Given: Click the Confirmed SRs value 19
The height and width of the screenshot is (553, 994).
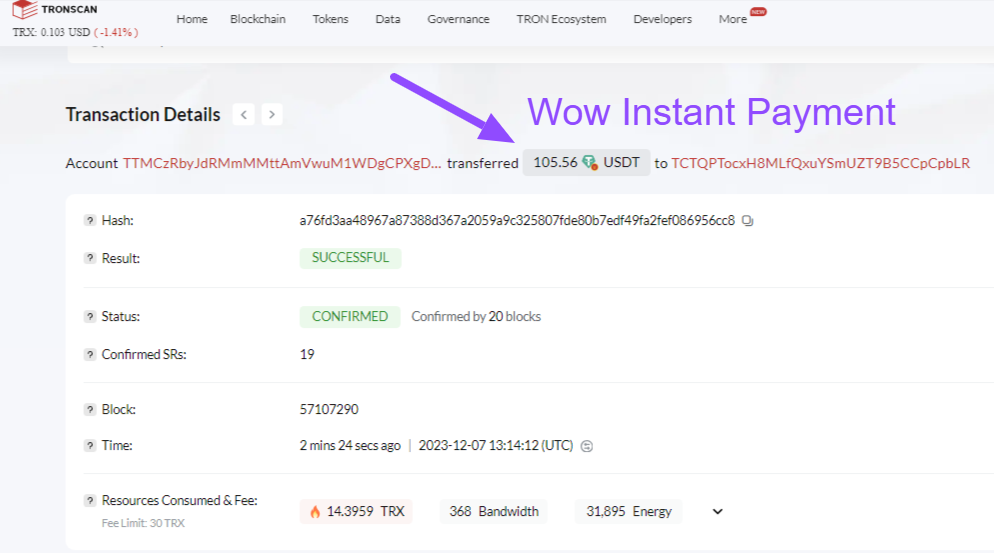Looking at the screenshot, I should (x=307, y=355).
